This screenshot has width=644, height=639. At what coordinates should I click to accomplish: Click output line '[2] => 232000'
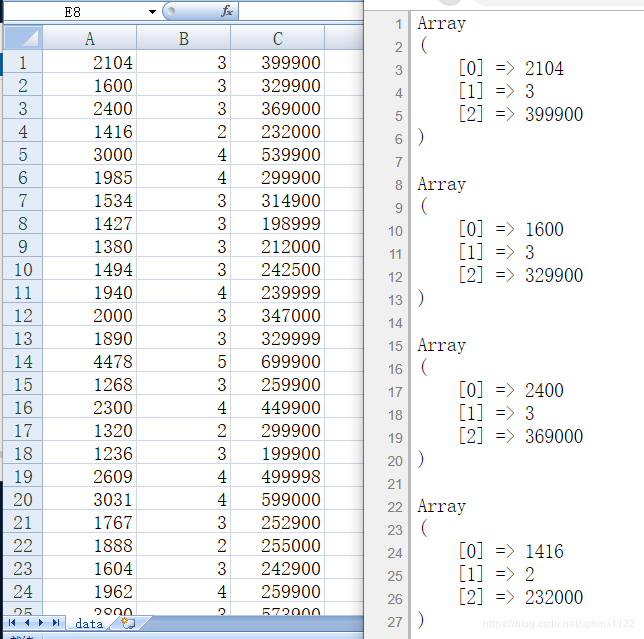pos(521,597)
